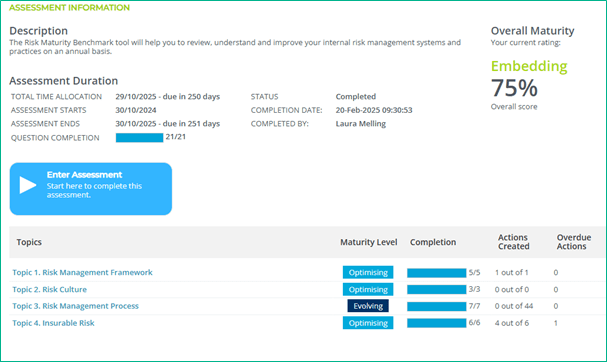Click the Optimising badge for Topic 1

point(368,272)
